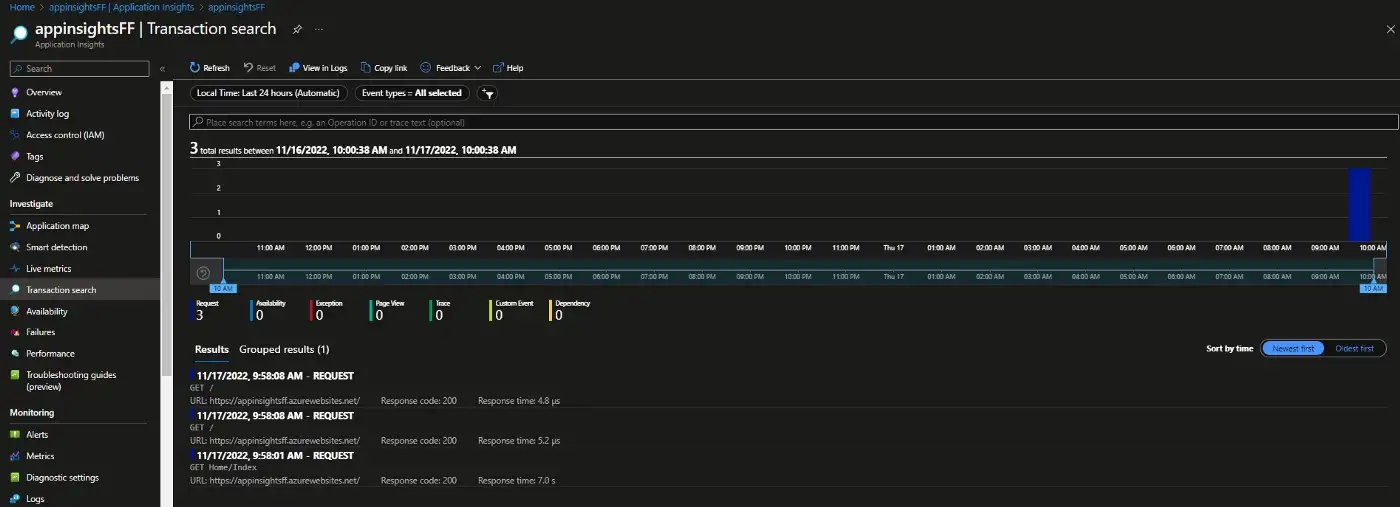
Task: Collapse the sidebar with double chevron
Action: [162, 69]
